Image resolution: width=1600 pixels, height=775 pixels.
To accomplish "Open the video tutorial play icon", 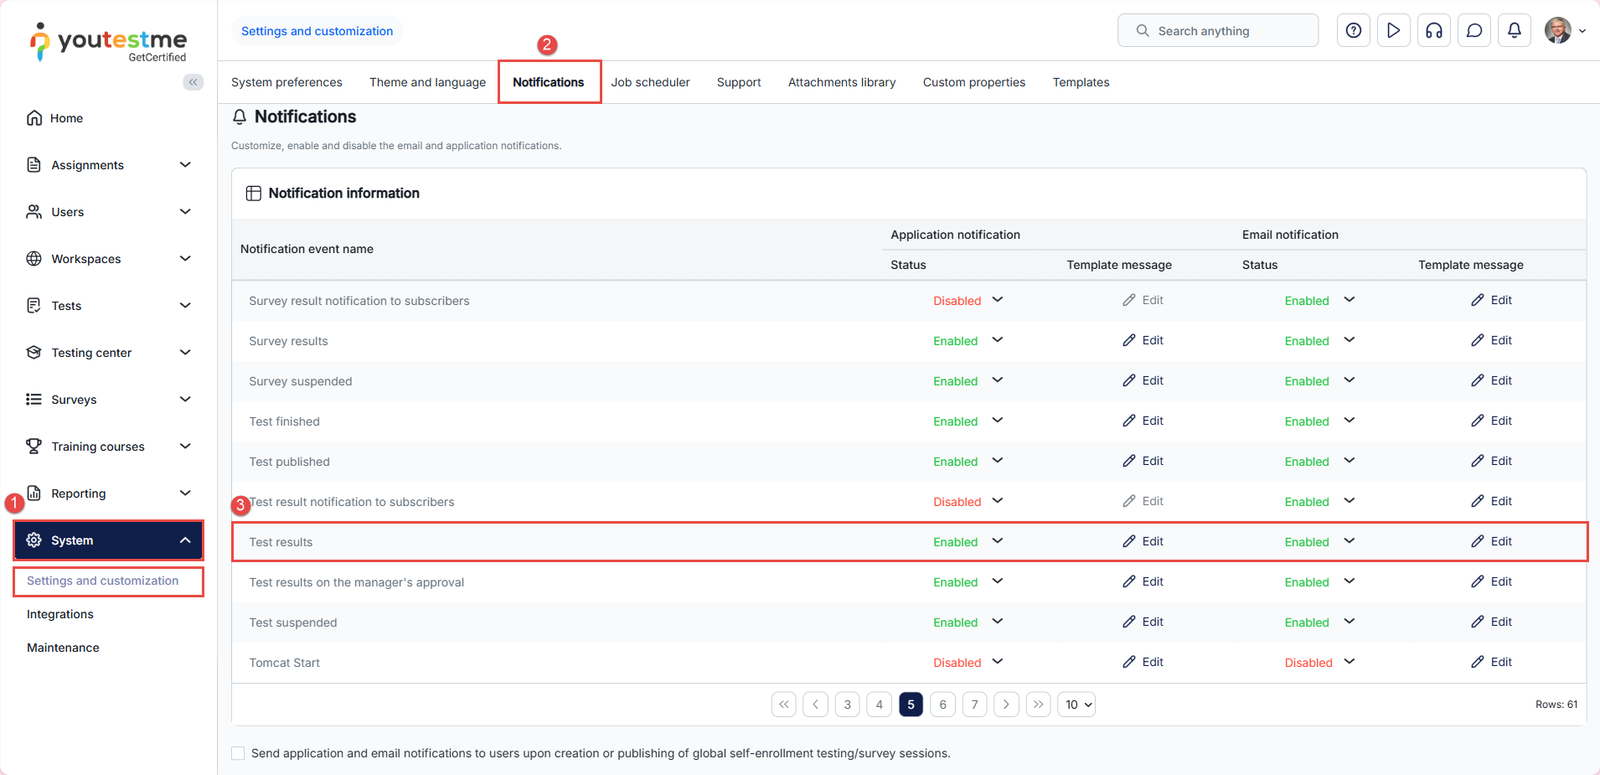I will (1393, 31).
